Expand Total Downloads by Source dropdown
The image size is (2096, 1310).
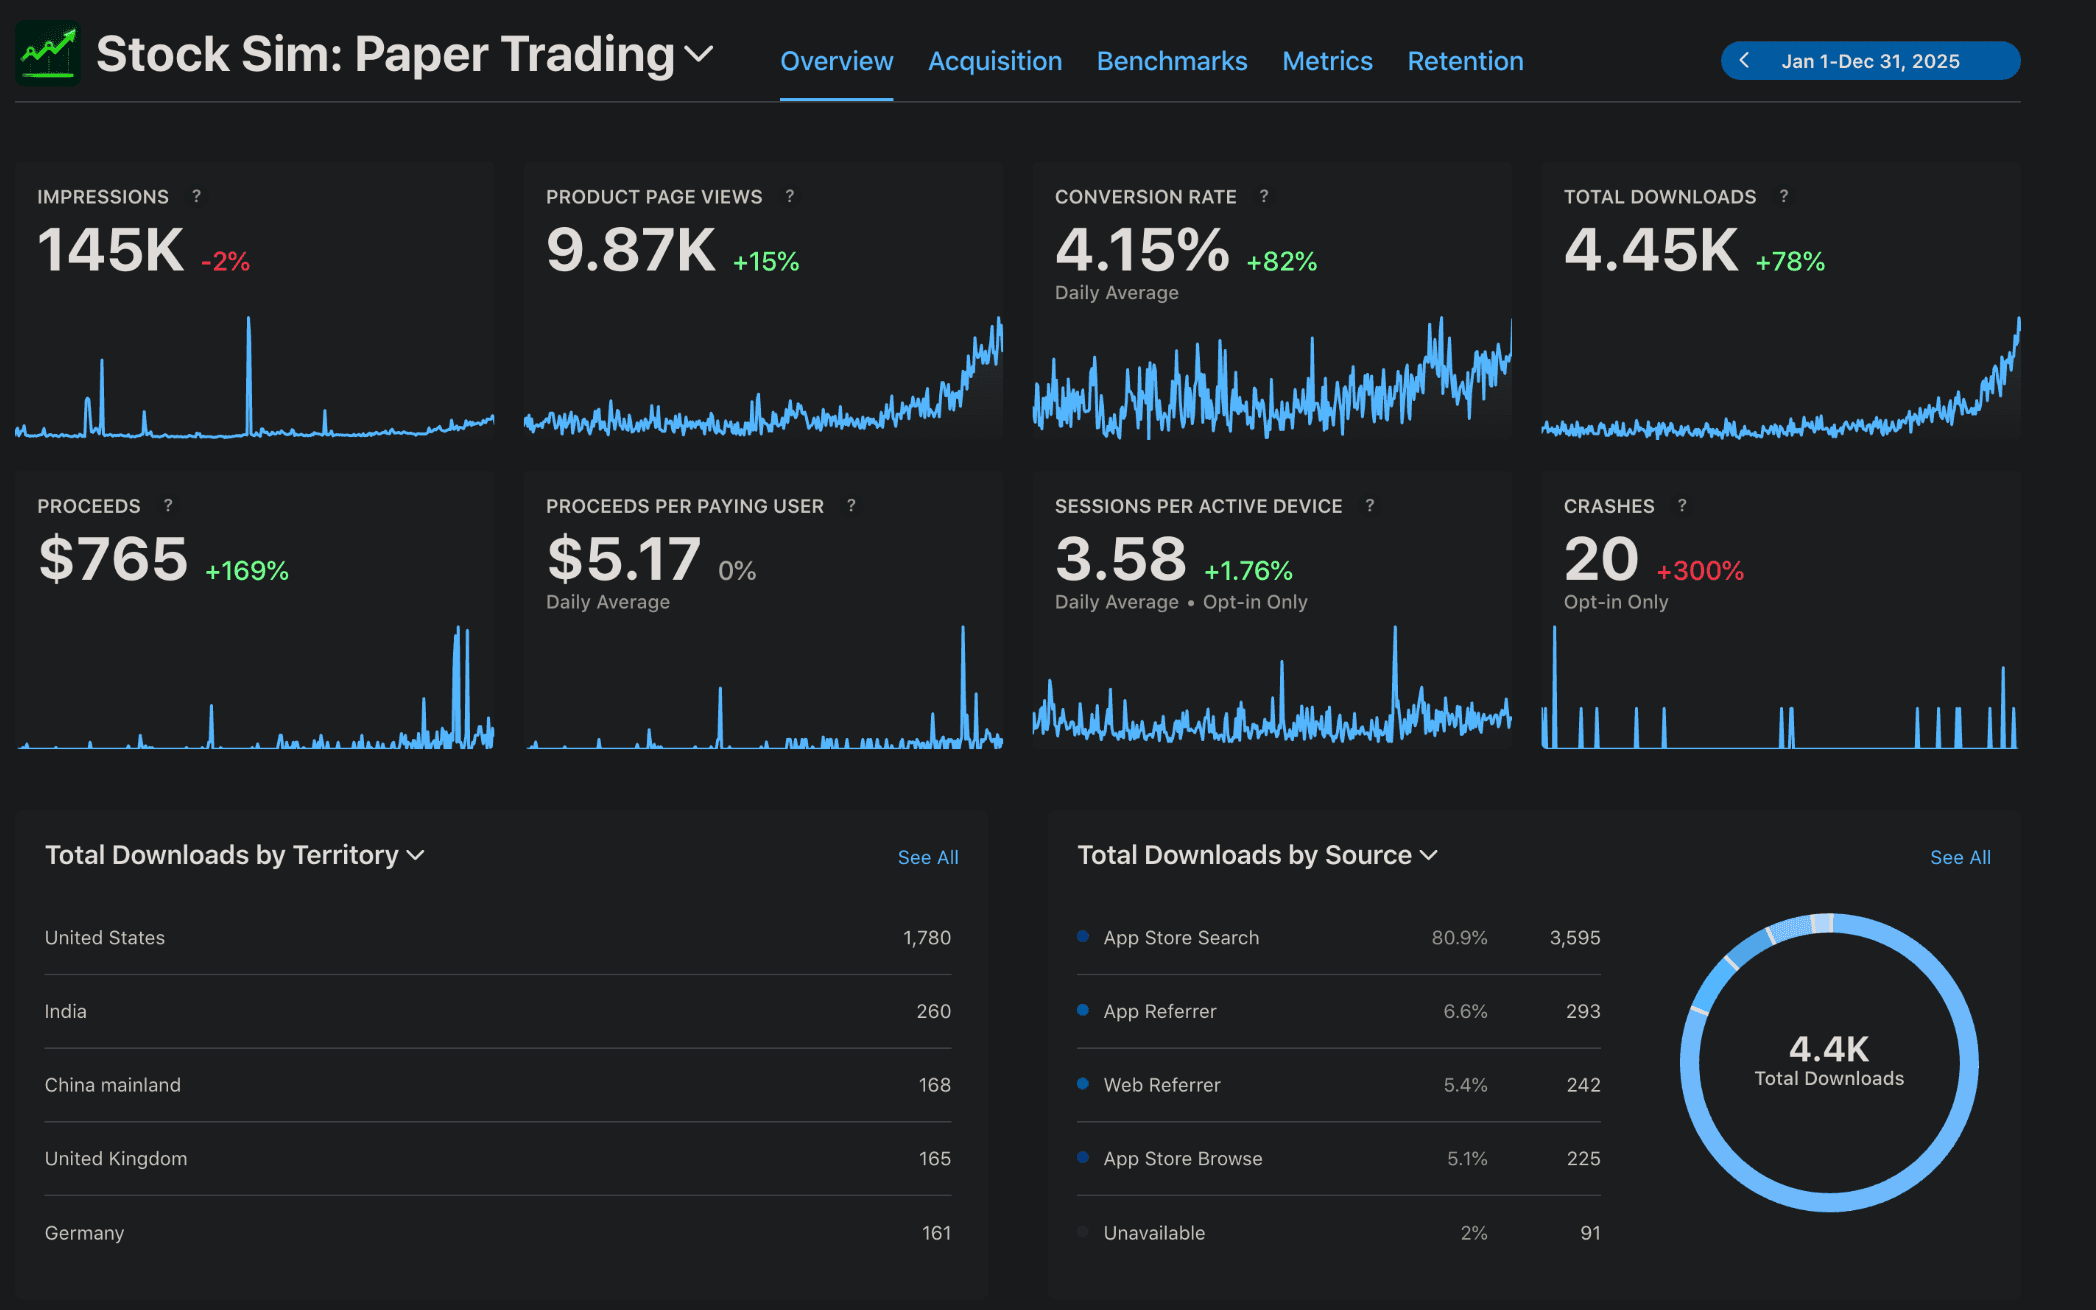tap(1257, 855)
